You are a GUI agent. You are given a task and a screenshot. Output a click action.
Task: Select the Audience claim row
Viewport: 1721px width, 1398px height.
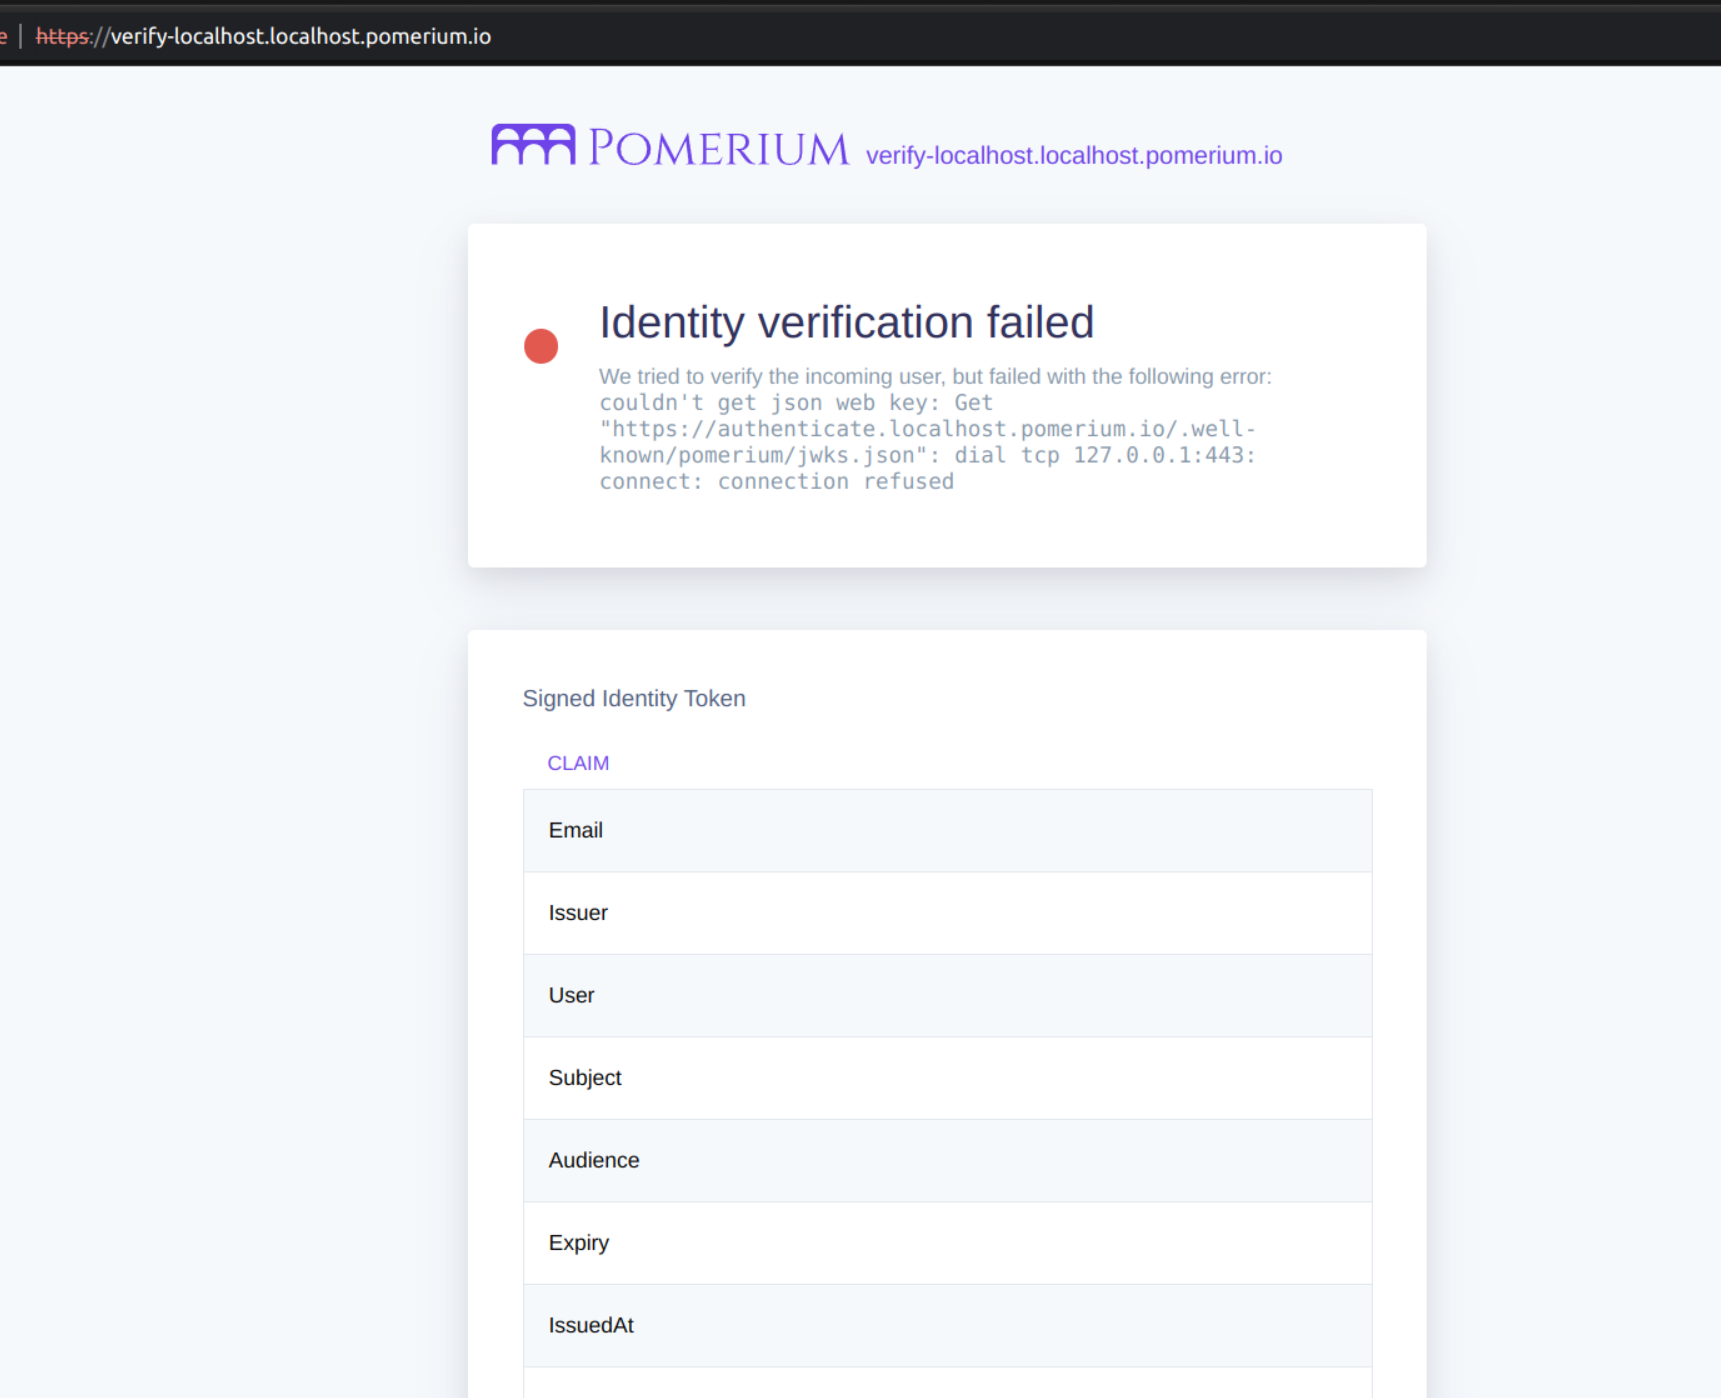pyautogui.click(x=946, y=1160)
